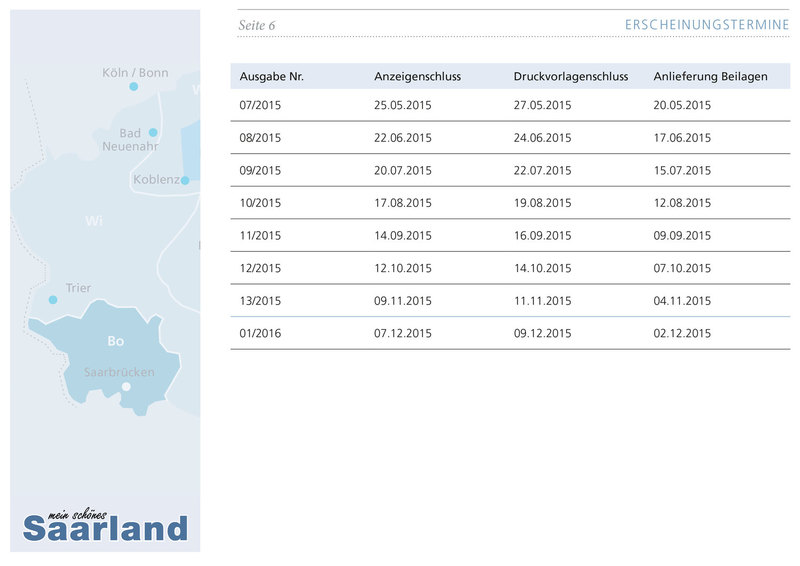
Task: Click the 'Druckvorlagenschluss' column header
Action: (570, 77)
